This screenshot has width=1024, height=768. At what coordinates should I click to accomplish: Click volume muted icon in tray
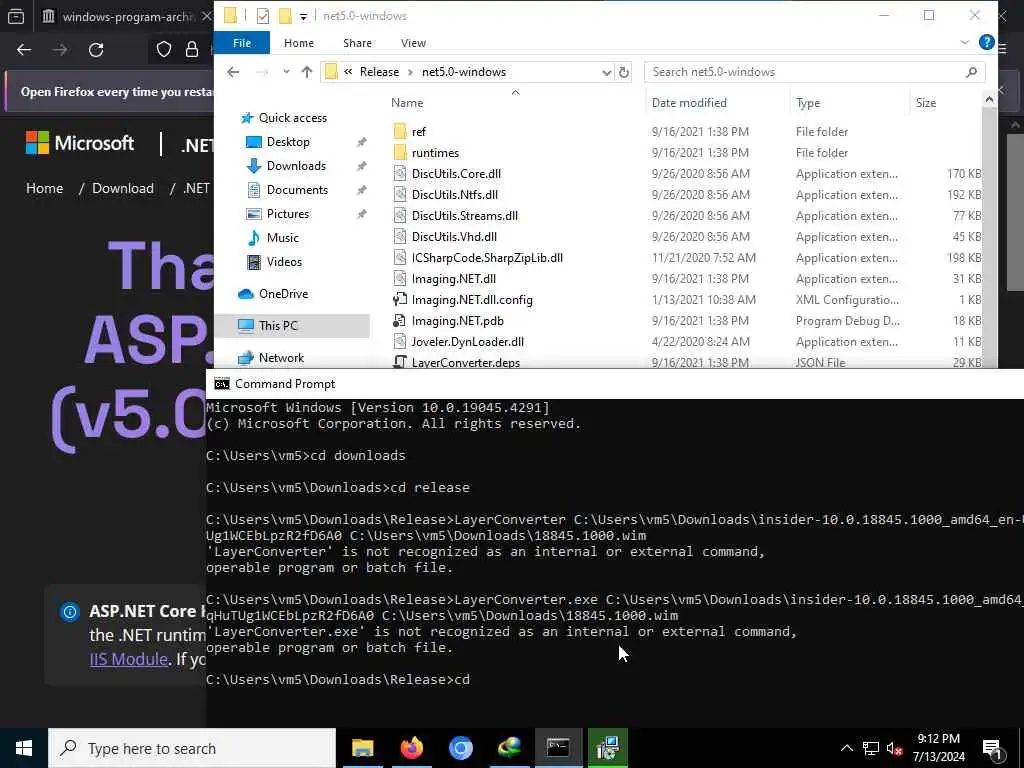click(x=895, y=748)
